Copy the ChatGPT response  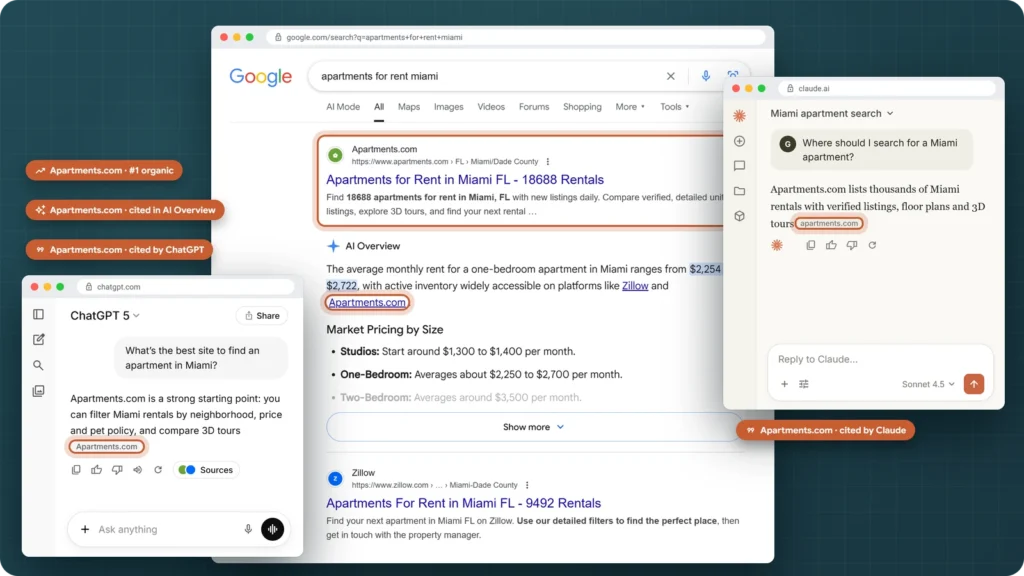[x=76, y=470]
